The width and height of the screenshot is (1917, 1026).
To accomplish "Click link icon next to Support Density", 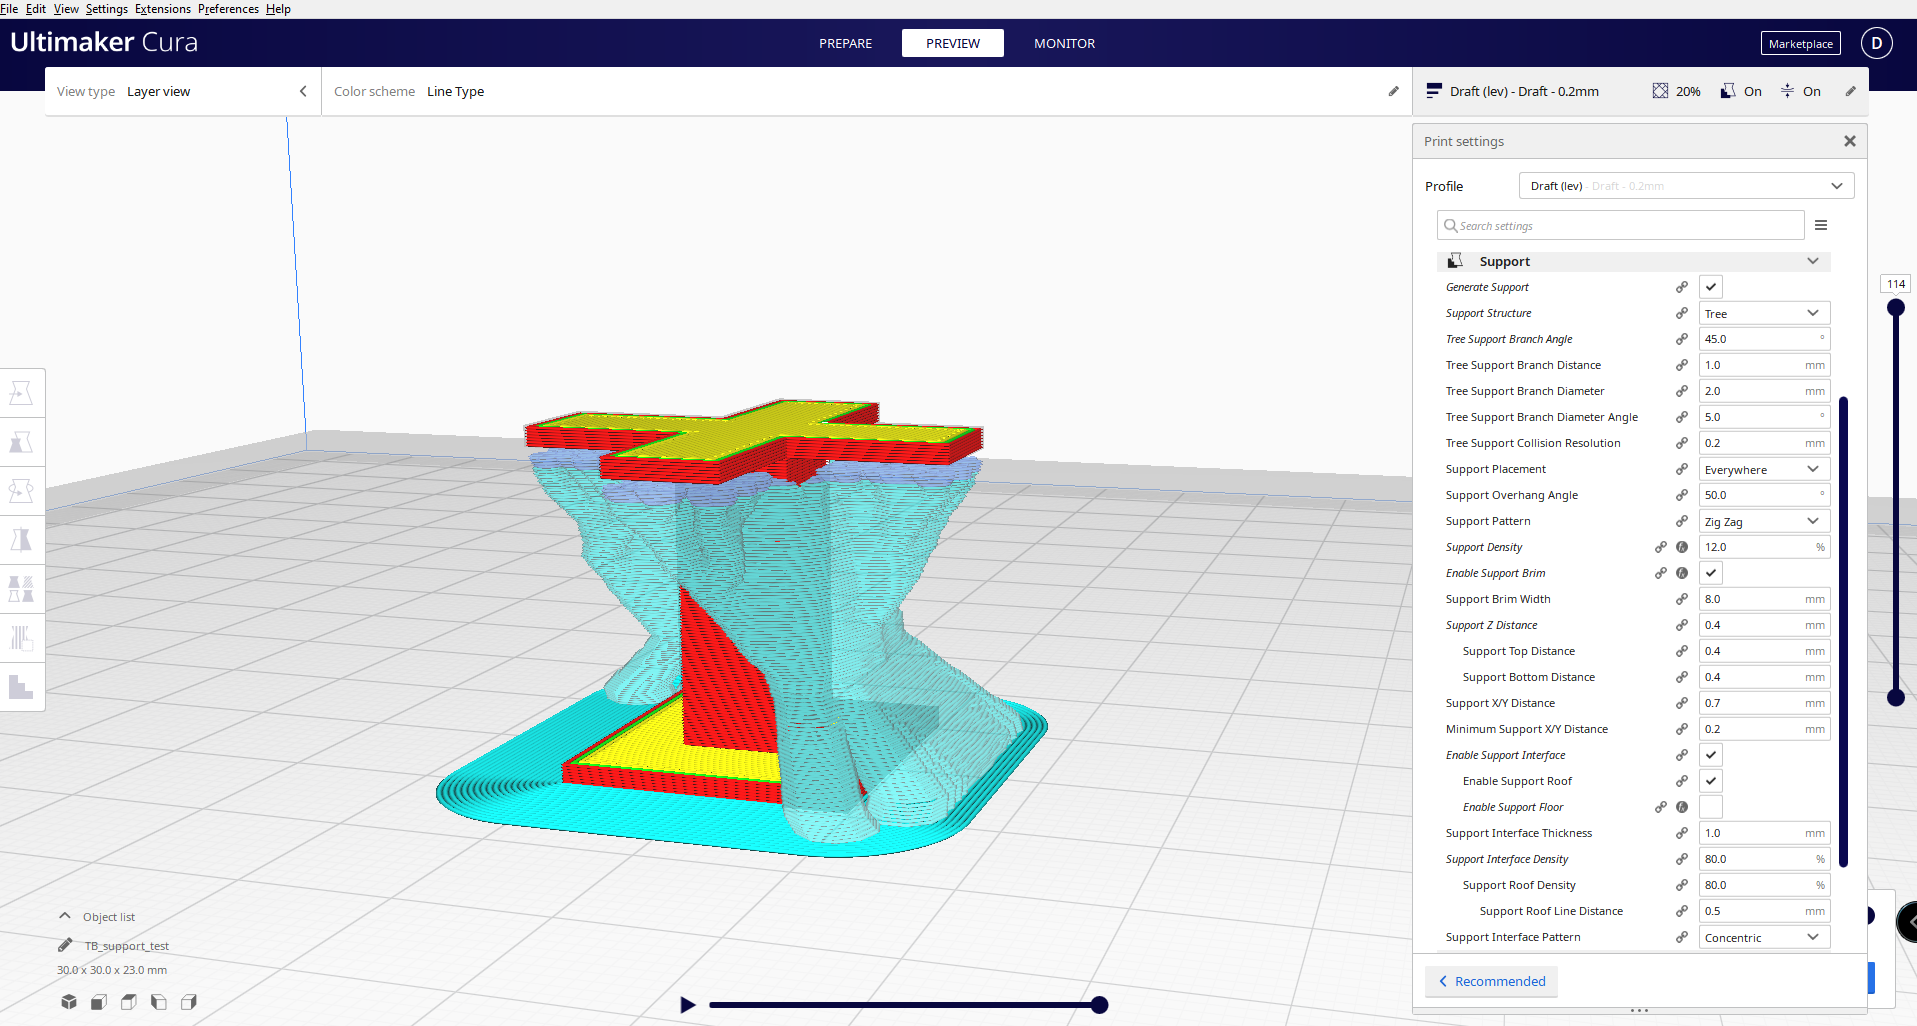I will click(x=1661, y=547).
